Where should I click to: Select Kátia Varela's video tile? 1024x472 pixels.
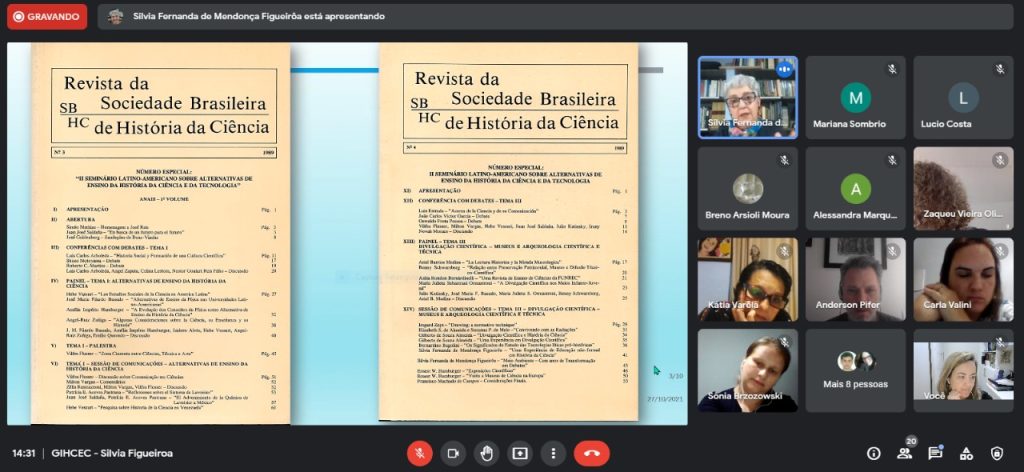[748, 279]
